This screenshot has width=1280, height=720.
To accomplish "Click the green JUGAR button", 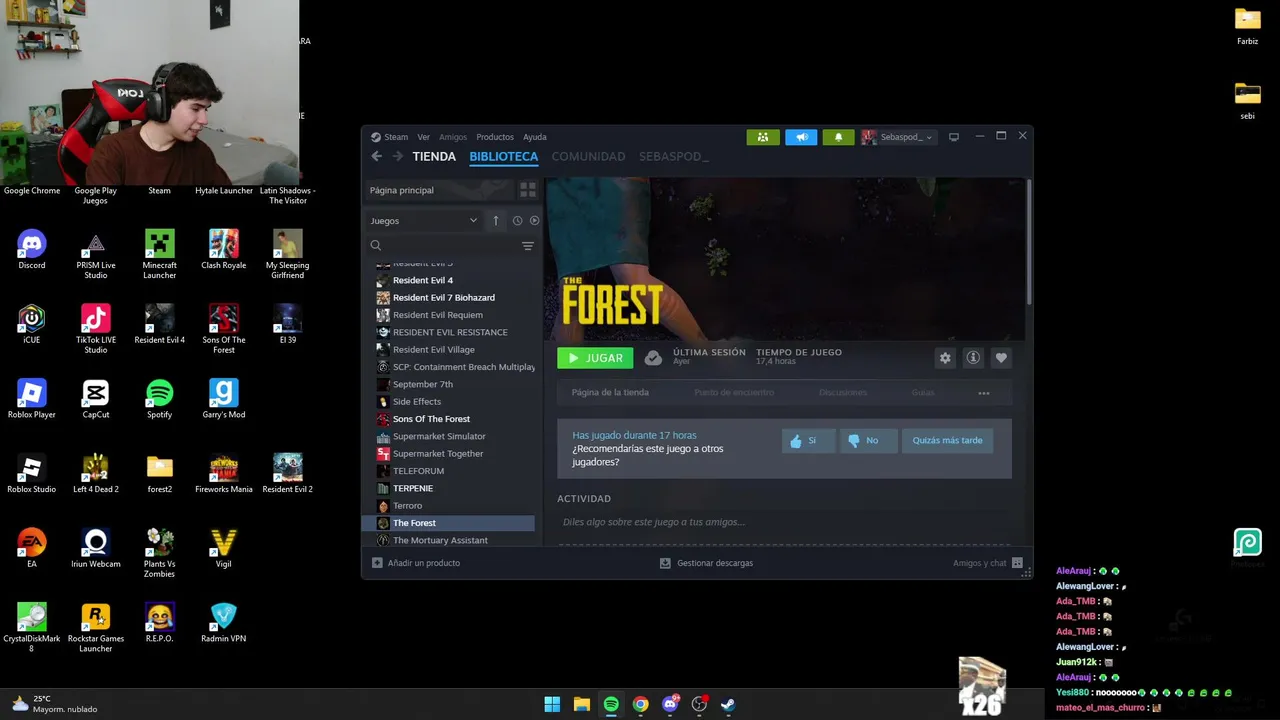I will click(x=595, y=358).
